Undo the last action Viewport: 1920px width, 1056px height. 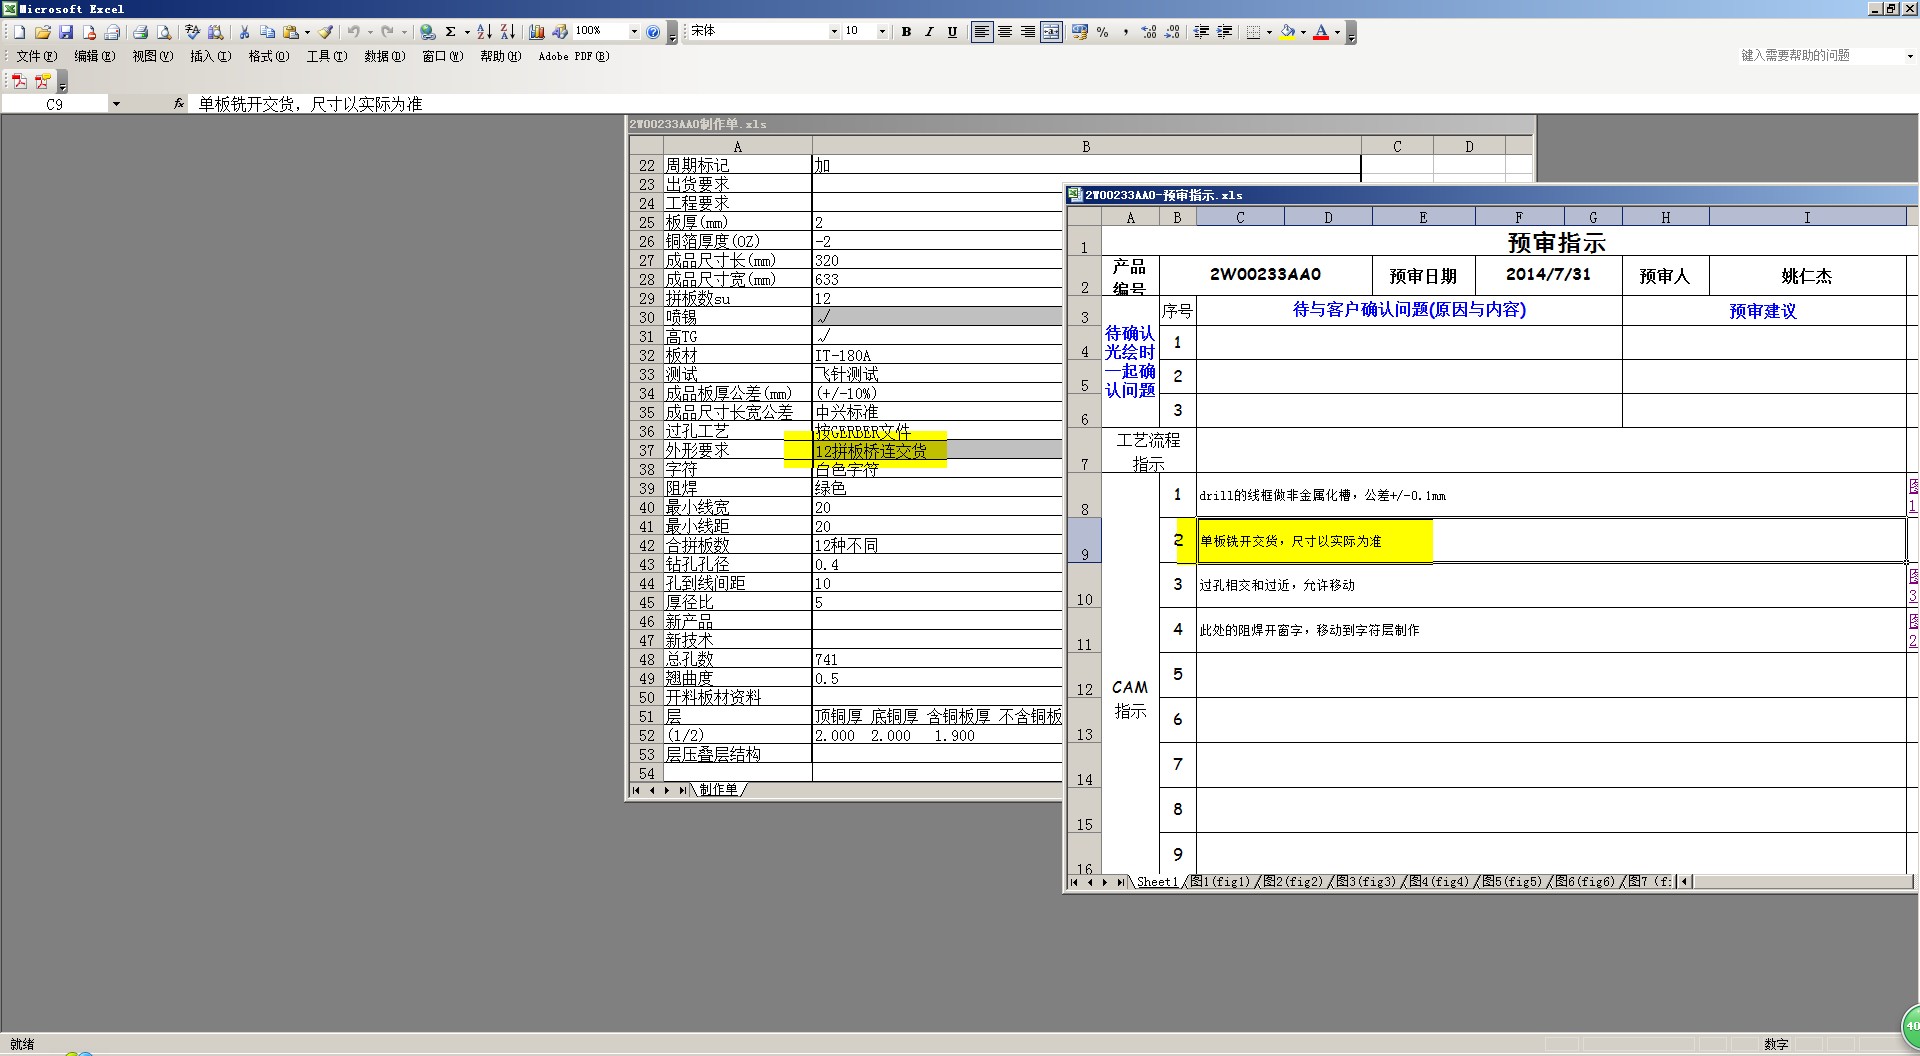[354, 32]
